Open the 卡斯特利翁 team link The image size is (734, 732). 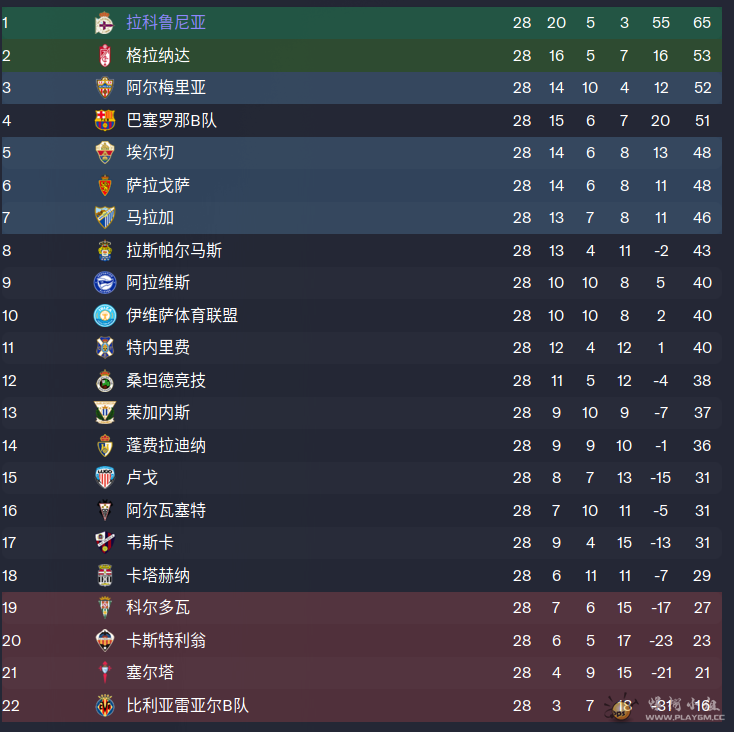166,640
